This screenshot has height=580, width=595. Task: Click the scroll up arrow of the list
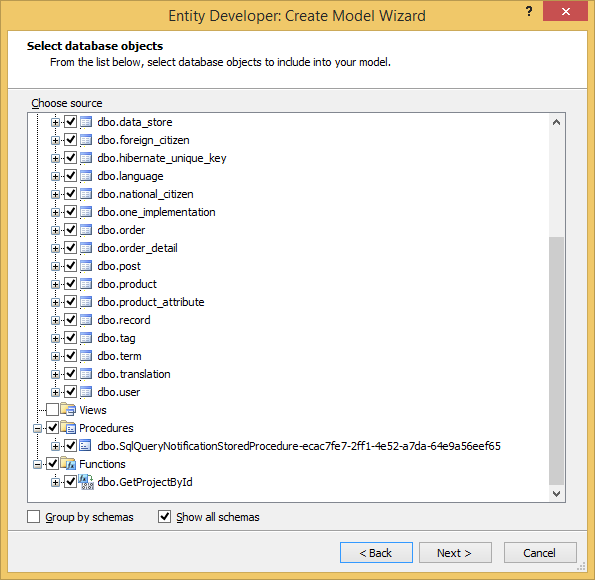[x=556, y=122]
